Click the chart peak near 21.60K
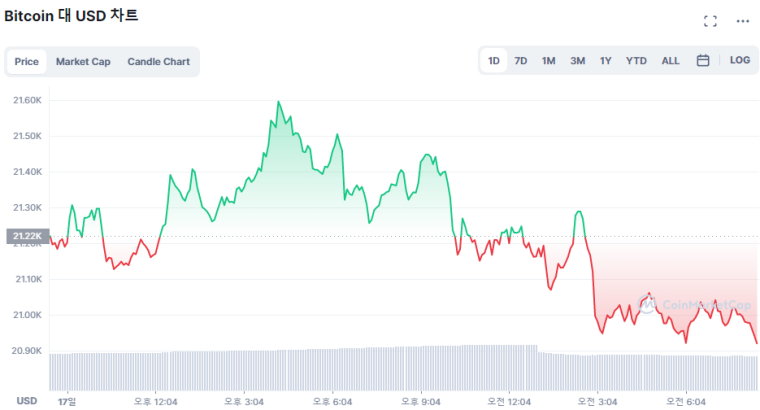Screen dimensions: 760x410 278,102
